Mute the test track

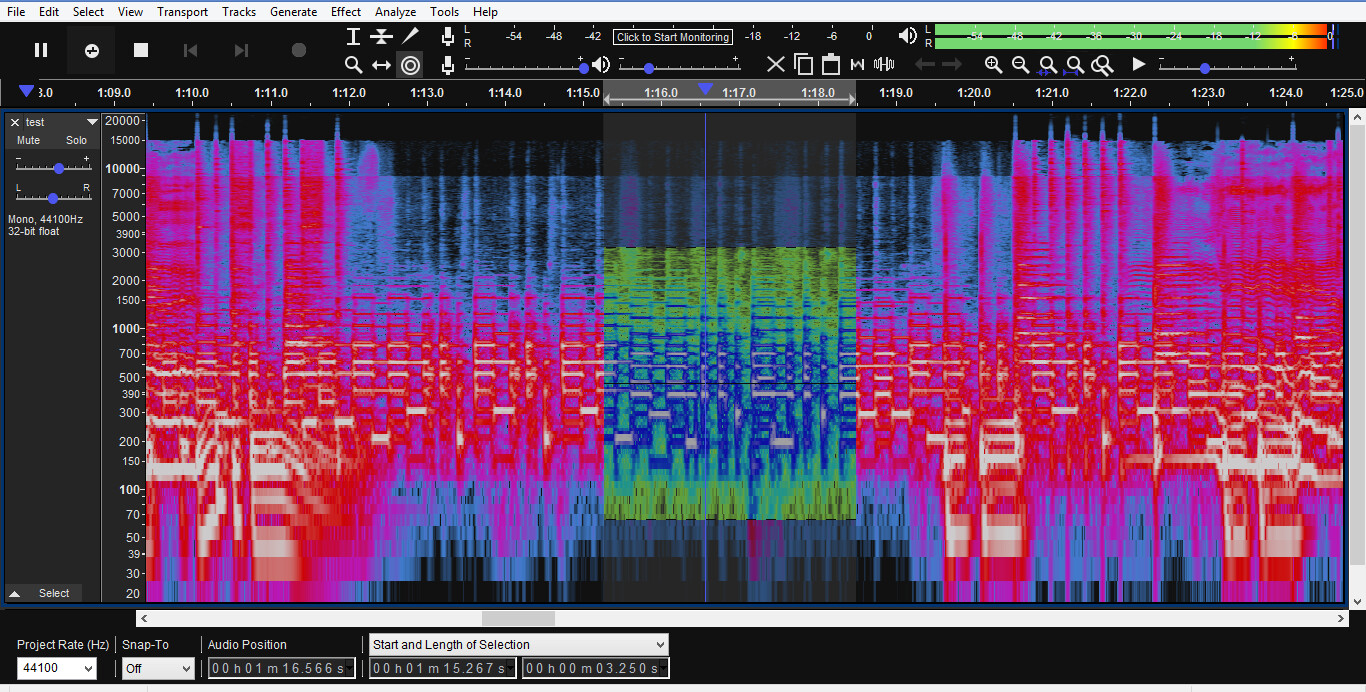click(x=27, y=140)
